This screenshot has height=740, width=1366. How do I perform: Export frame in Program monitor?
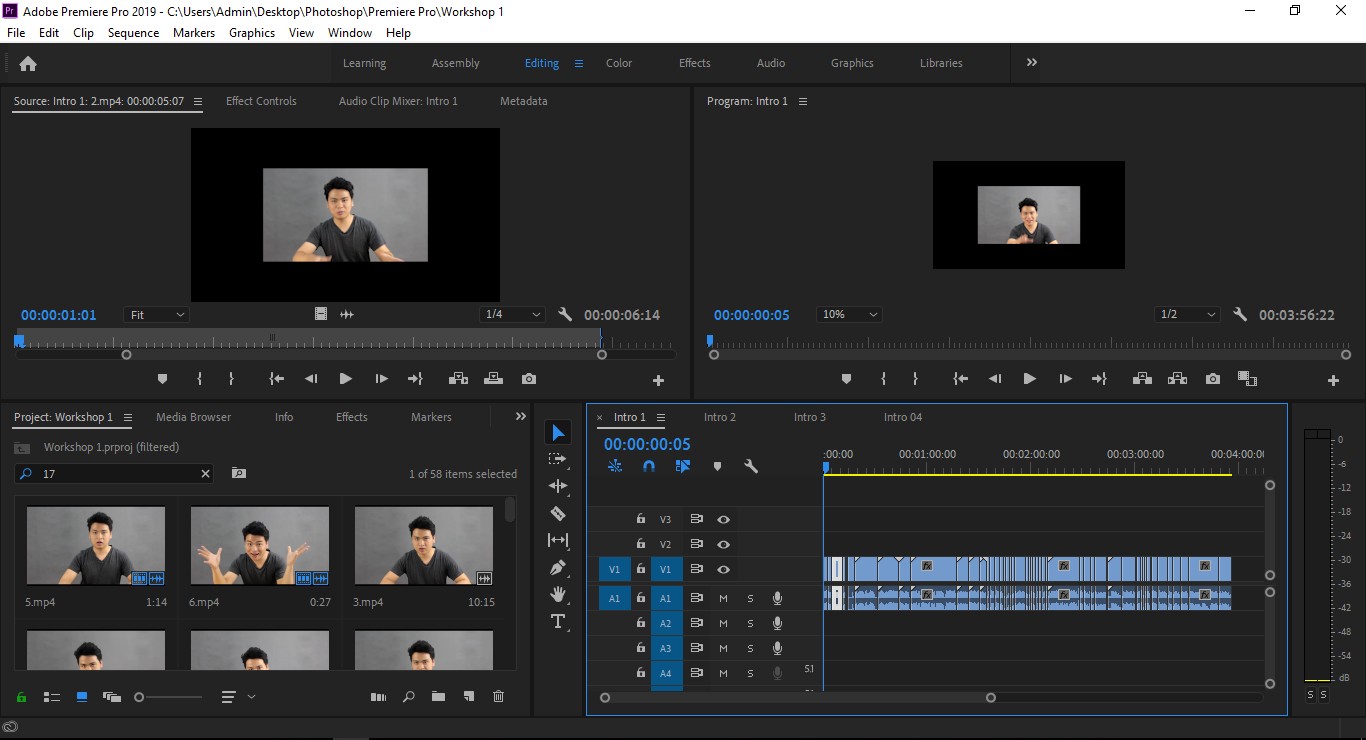(x=1213, y=379)
